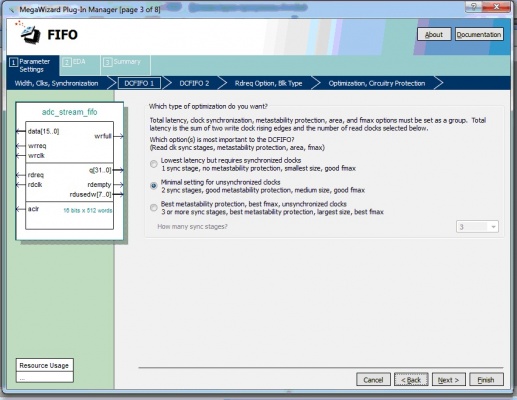The height and width of the screenshot is (400, 517).
Task: Go back to previous wizard page
Action: coord(411,380)
